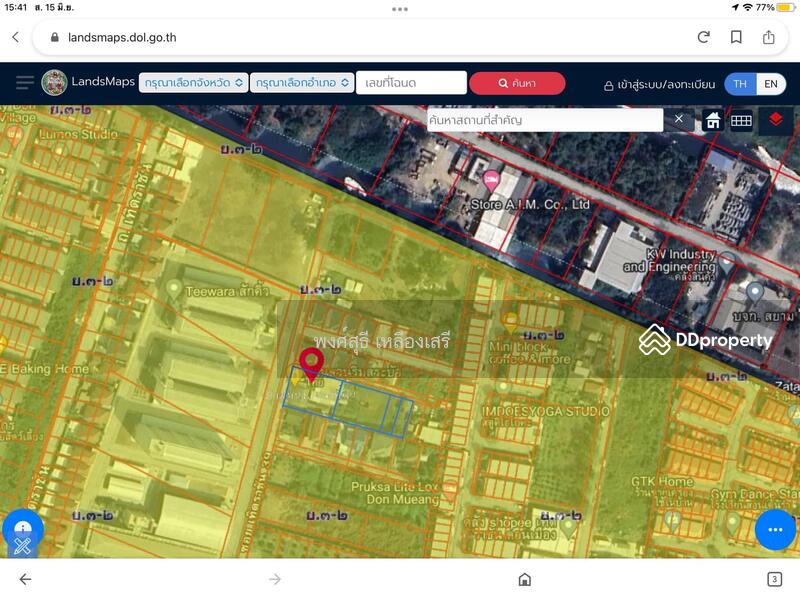The width and height of the screenshot is (800, 600).
Task: Open the login/register link
Action: pyautogui.click(x=660, y=85)
